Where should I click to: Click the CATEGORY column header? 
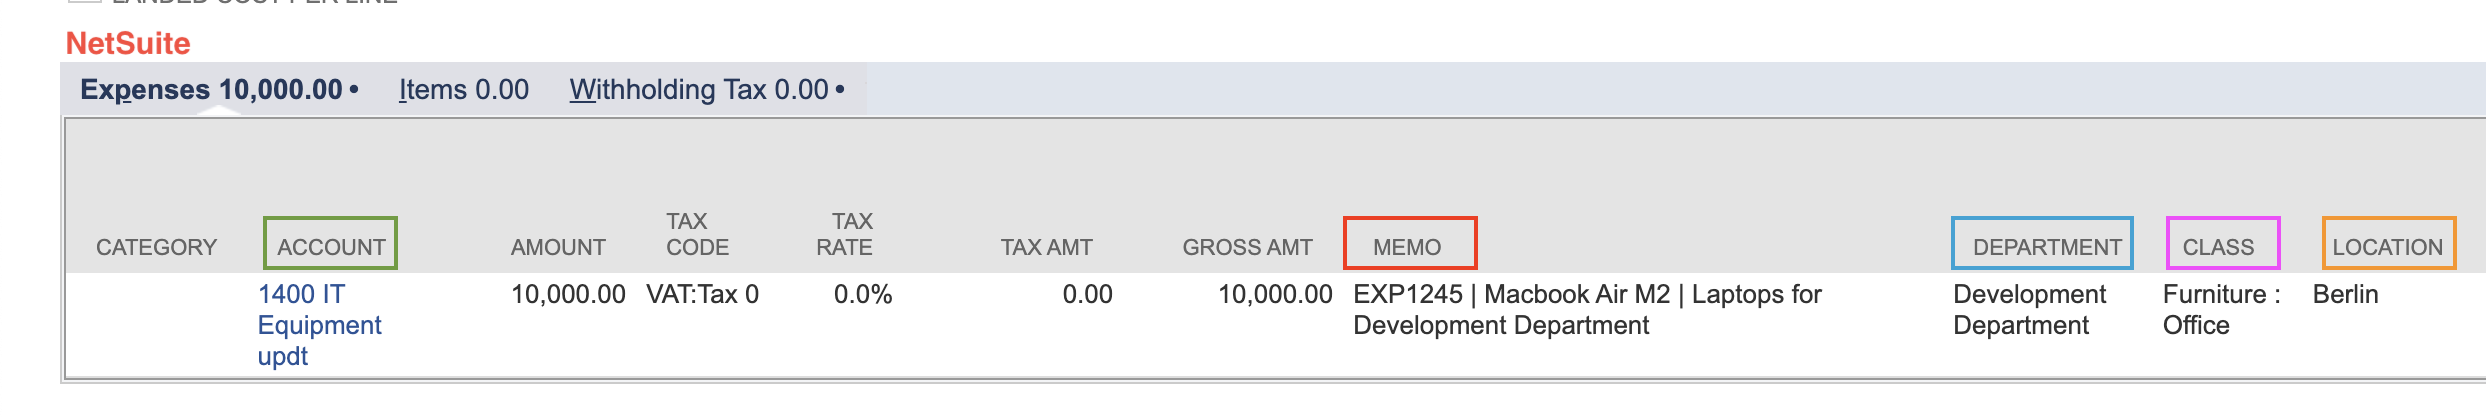point(156,247)
